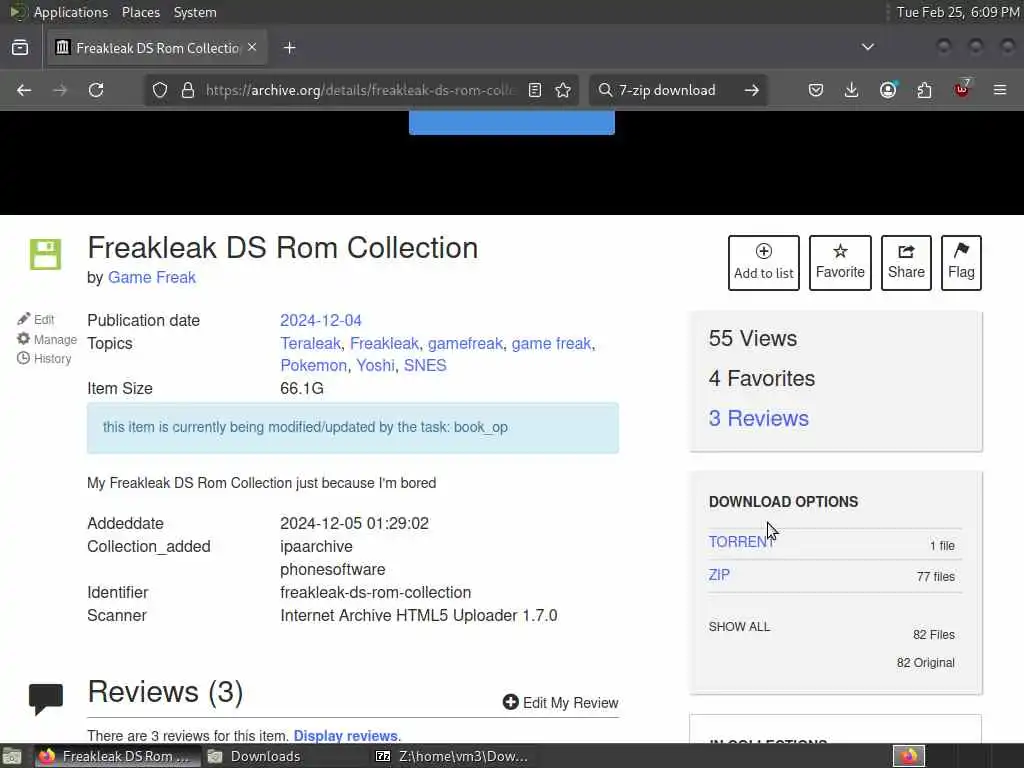Click the green floppy disk software icon

click(x=45, y=254)
